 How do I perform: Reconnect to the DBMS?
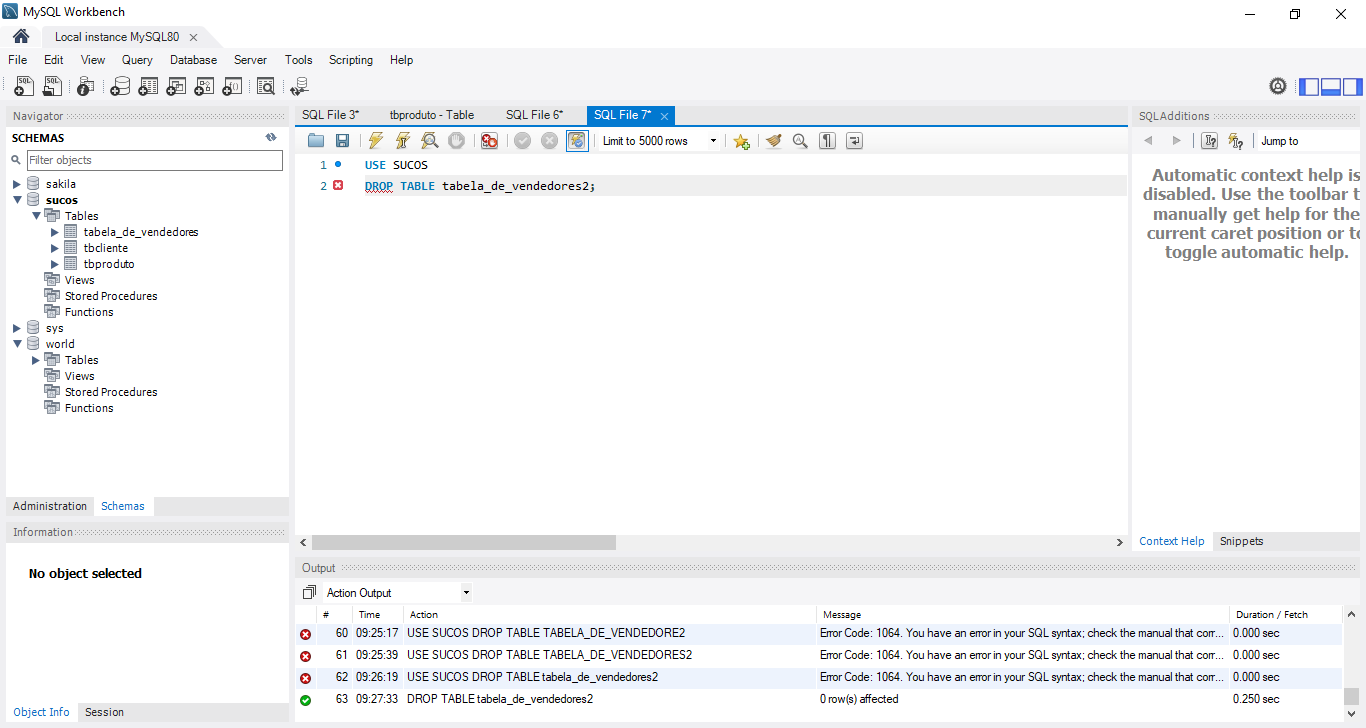300,87
